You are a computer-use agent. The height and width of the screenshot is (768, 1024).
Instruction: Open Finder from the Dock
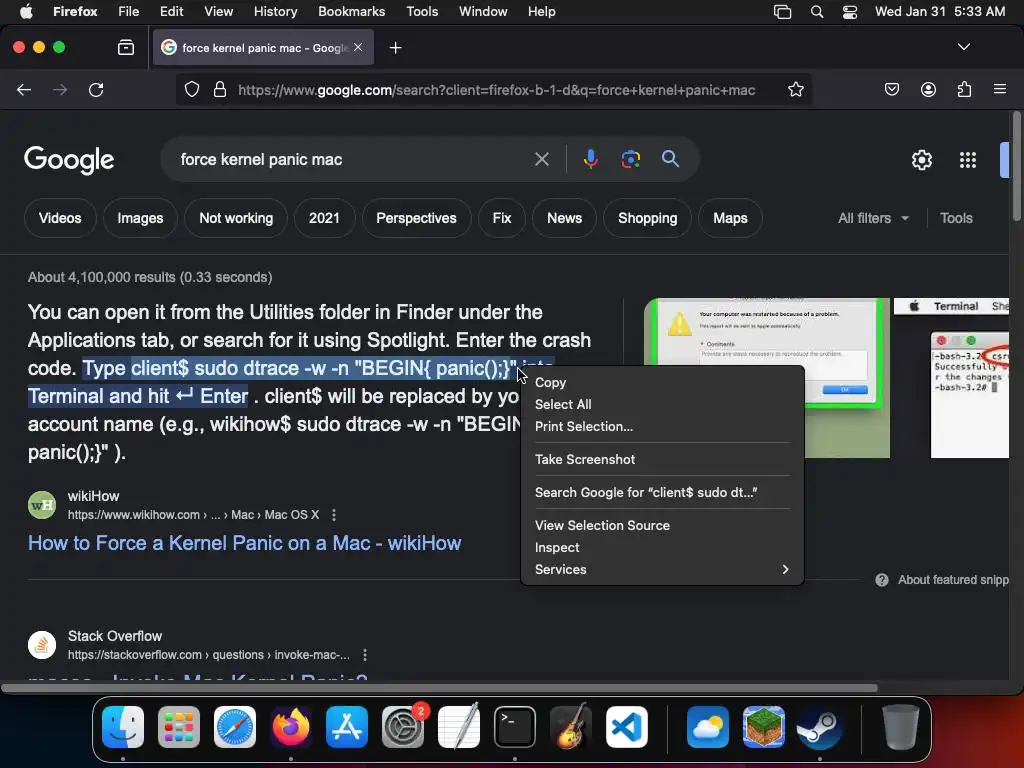[123, 727]
